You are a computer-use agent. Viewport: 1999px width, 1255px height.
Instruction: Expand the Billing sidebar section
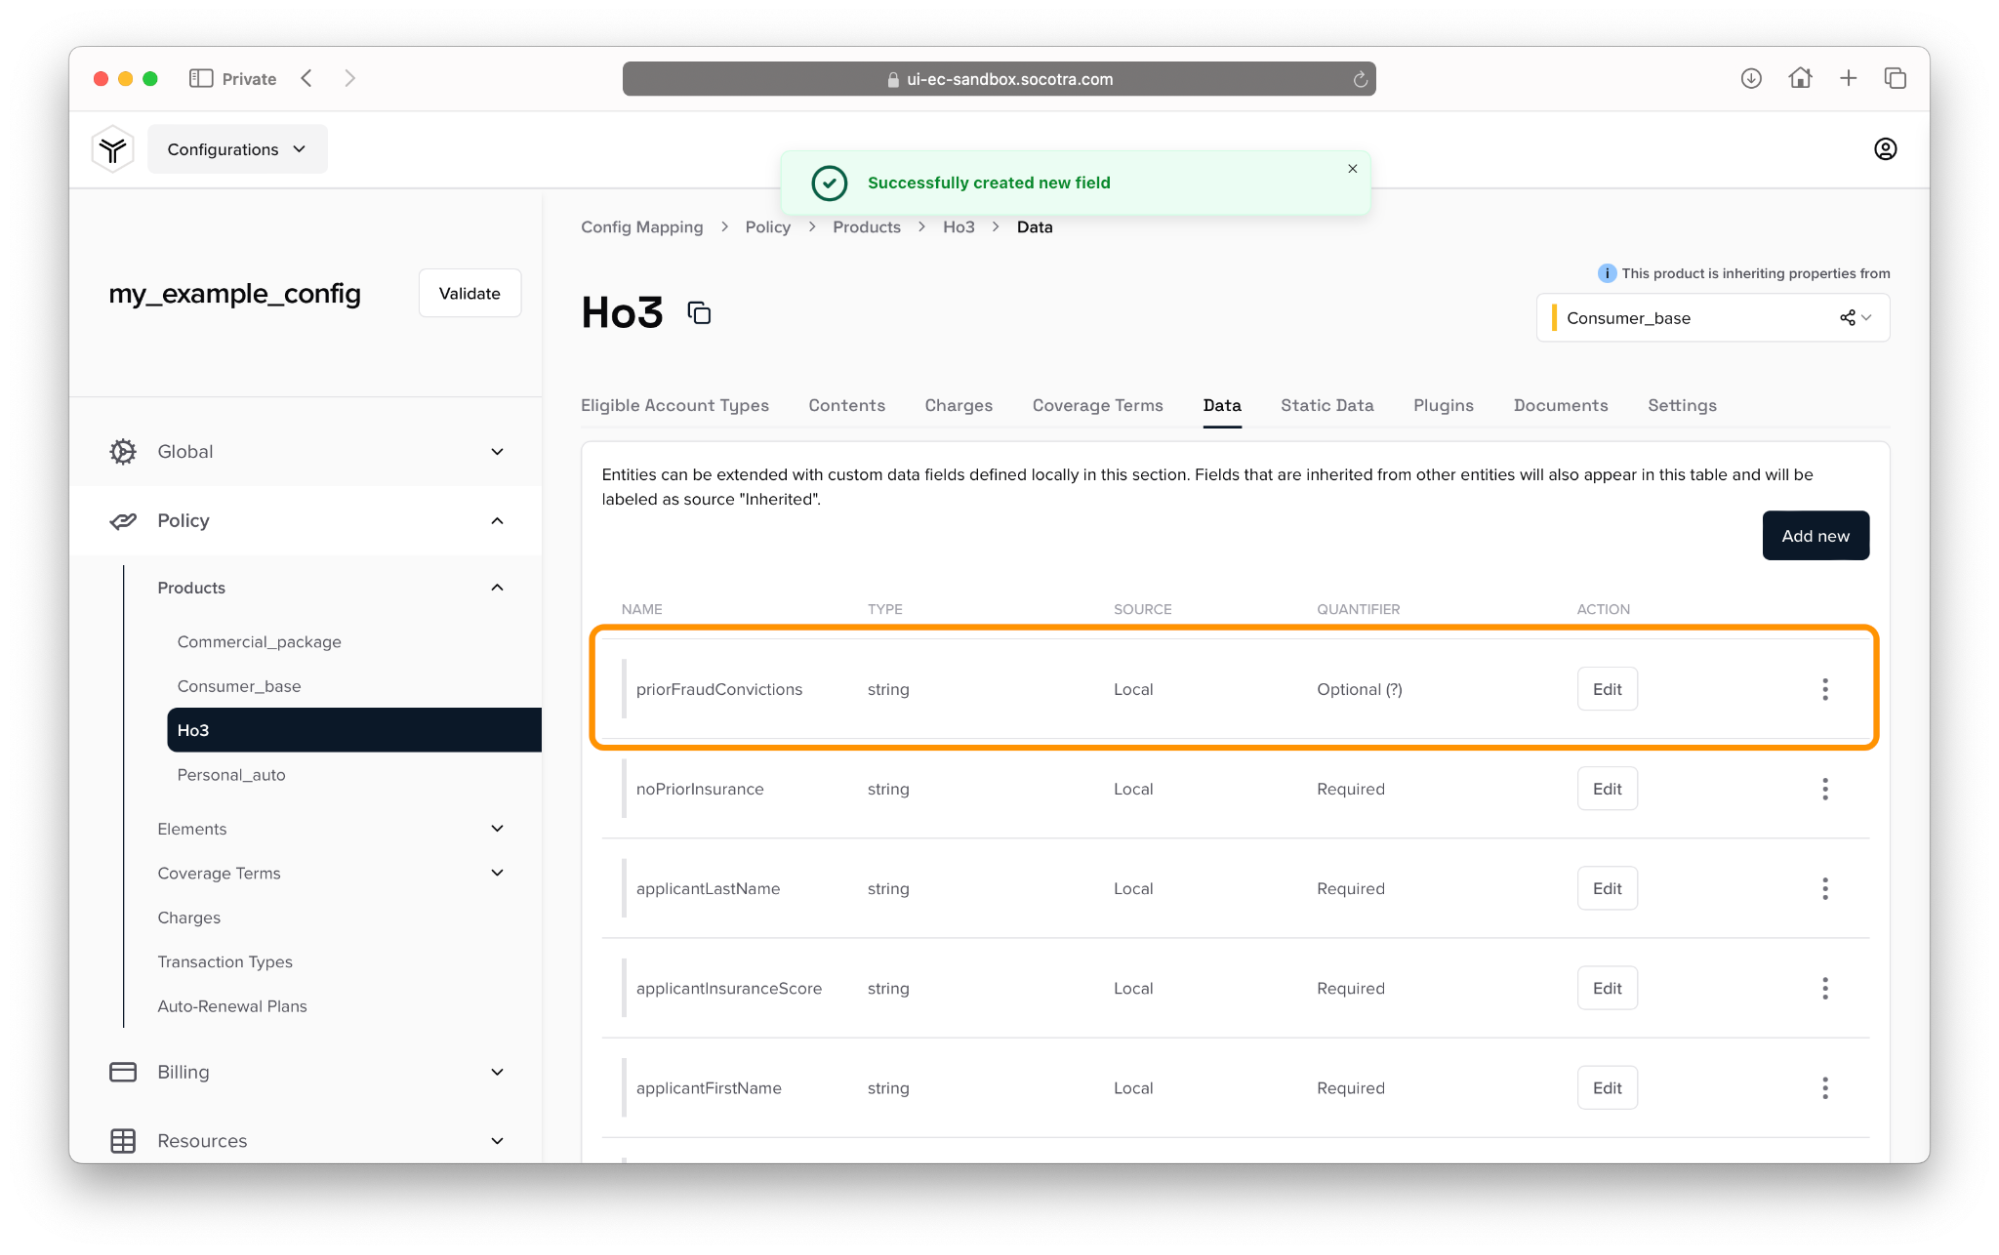click(497, 1072)
